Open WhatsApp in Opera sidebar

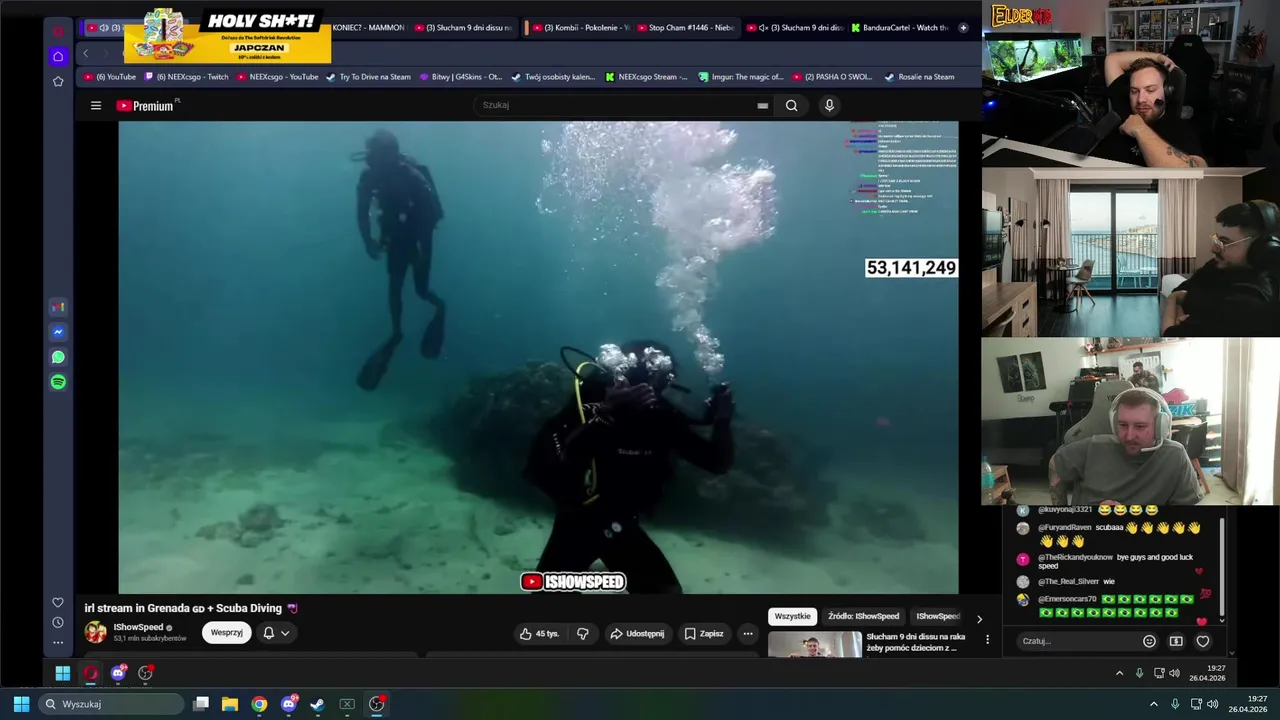58,357
